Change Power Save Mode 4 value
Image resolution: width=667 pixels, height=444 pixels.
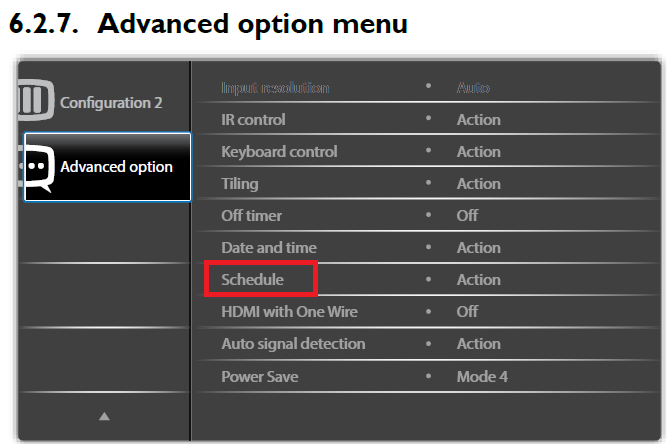[x=485, y=376]
